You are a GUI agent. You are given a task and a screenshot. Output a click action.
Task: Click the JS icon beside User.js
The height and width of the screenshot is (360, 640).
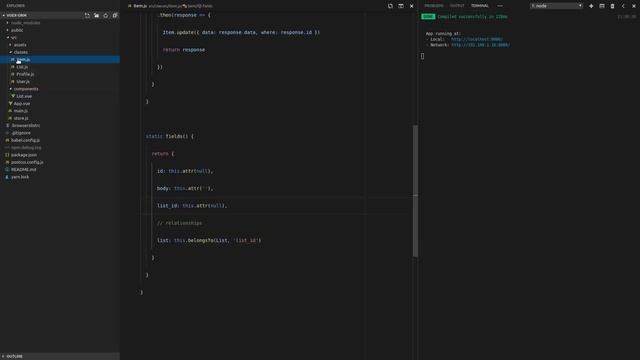tap(13, 82)
